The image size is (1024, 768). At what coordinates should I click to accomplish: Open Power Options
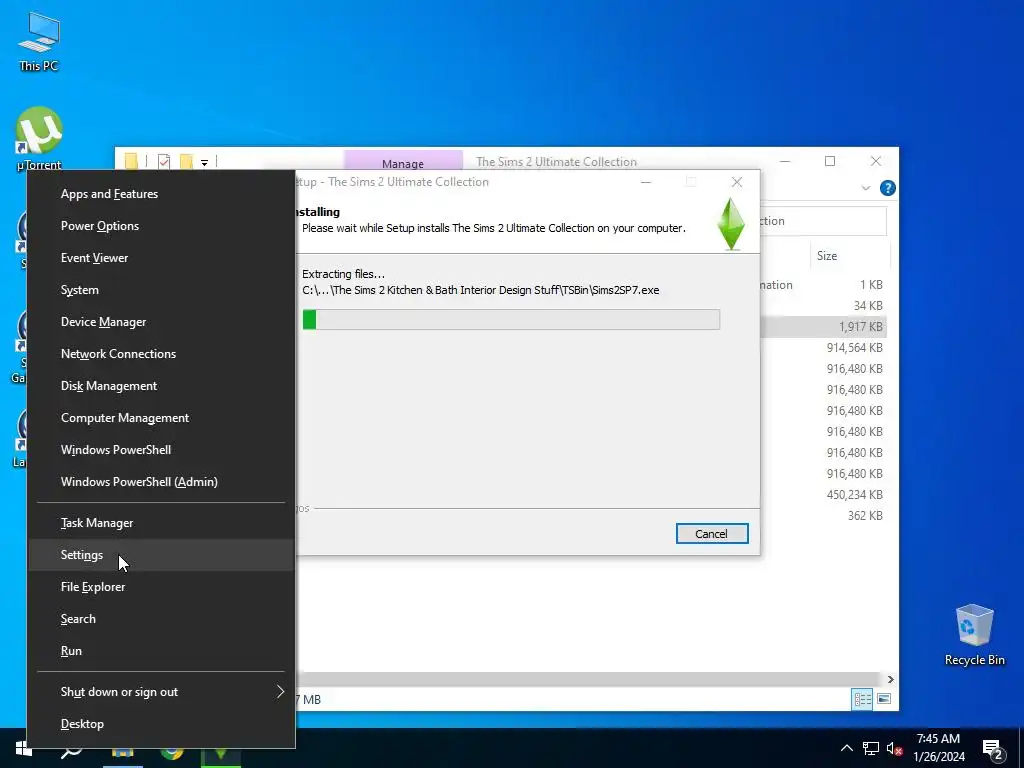(x=161, y=226)
